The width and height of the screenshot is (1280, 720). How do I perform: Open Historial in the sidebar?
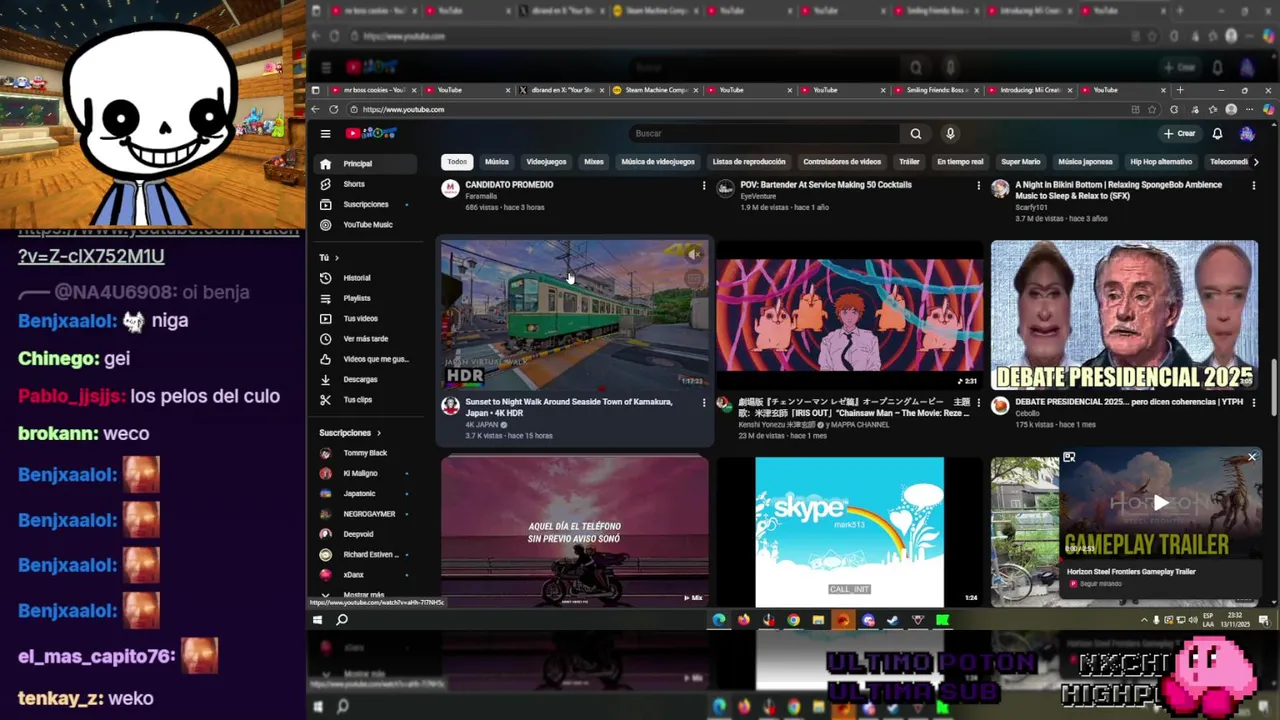point(364,278)
